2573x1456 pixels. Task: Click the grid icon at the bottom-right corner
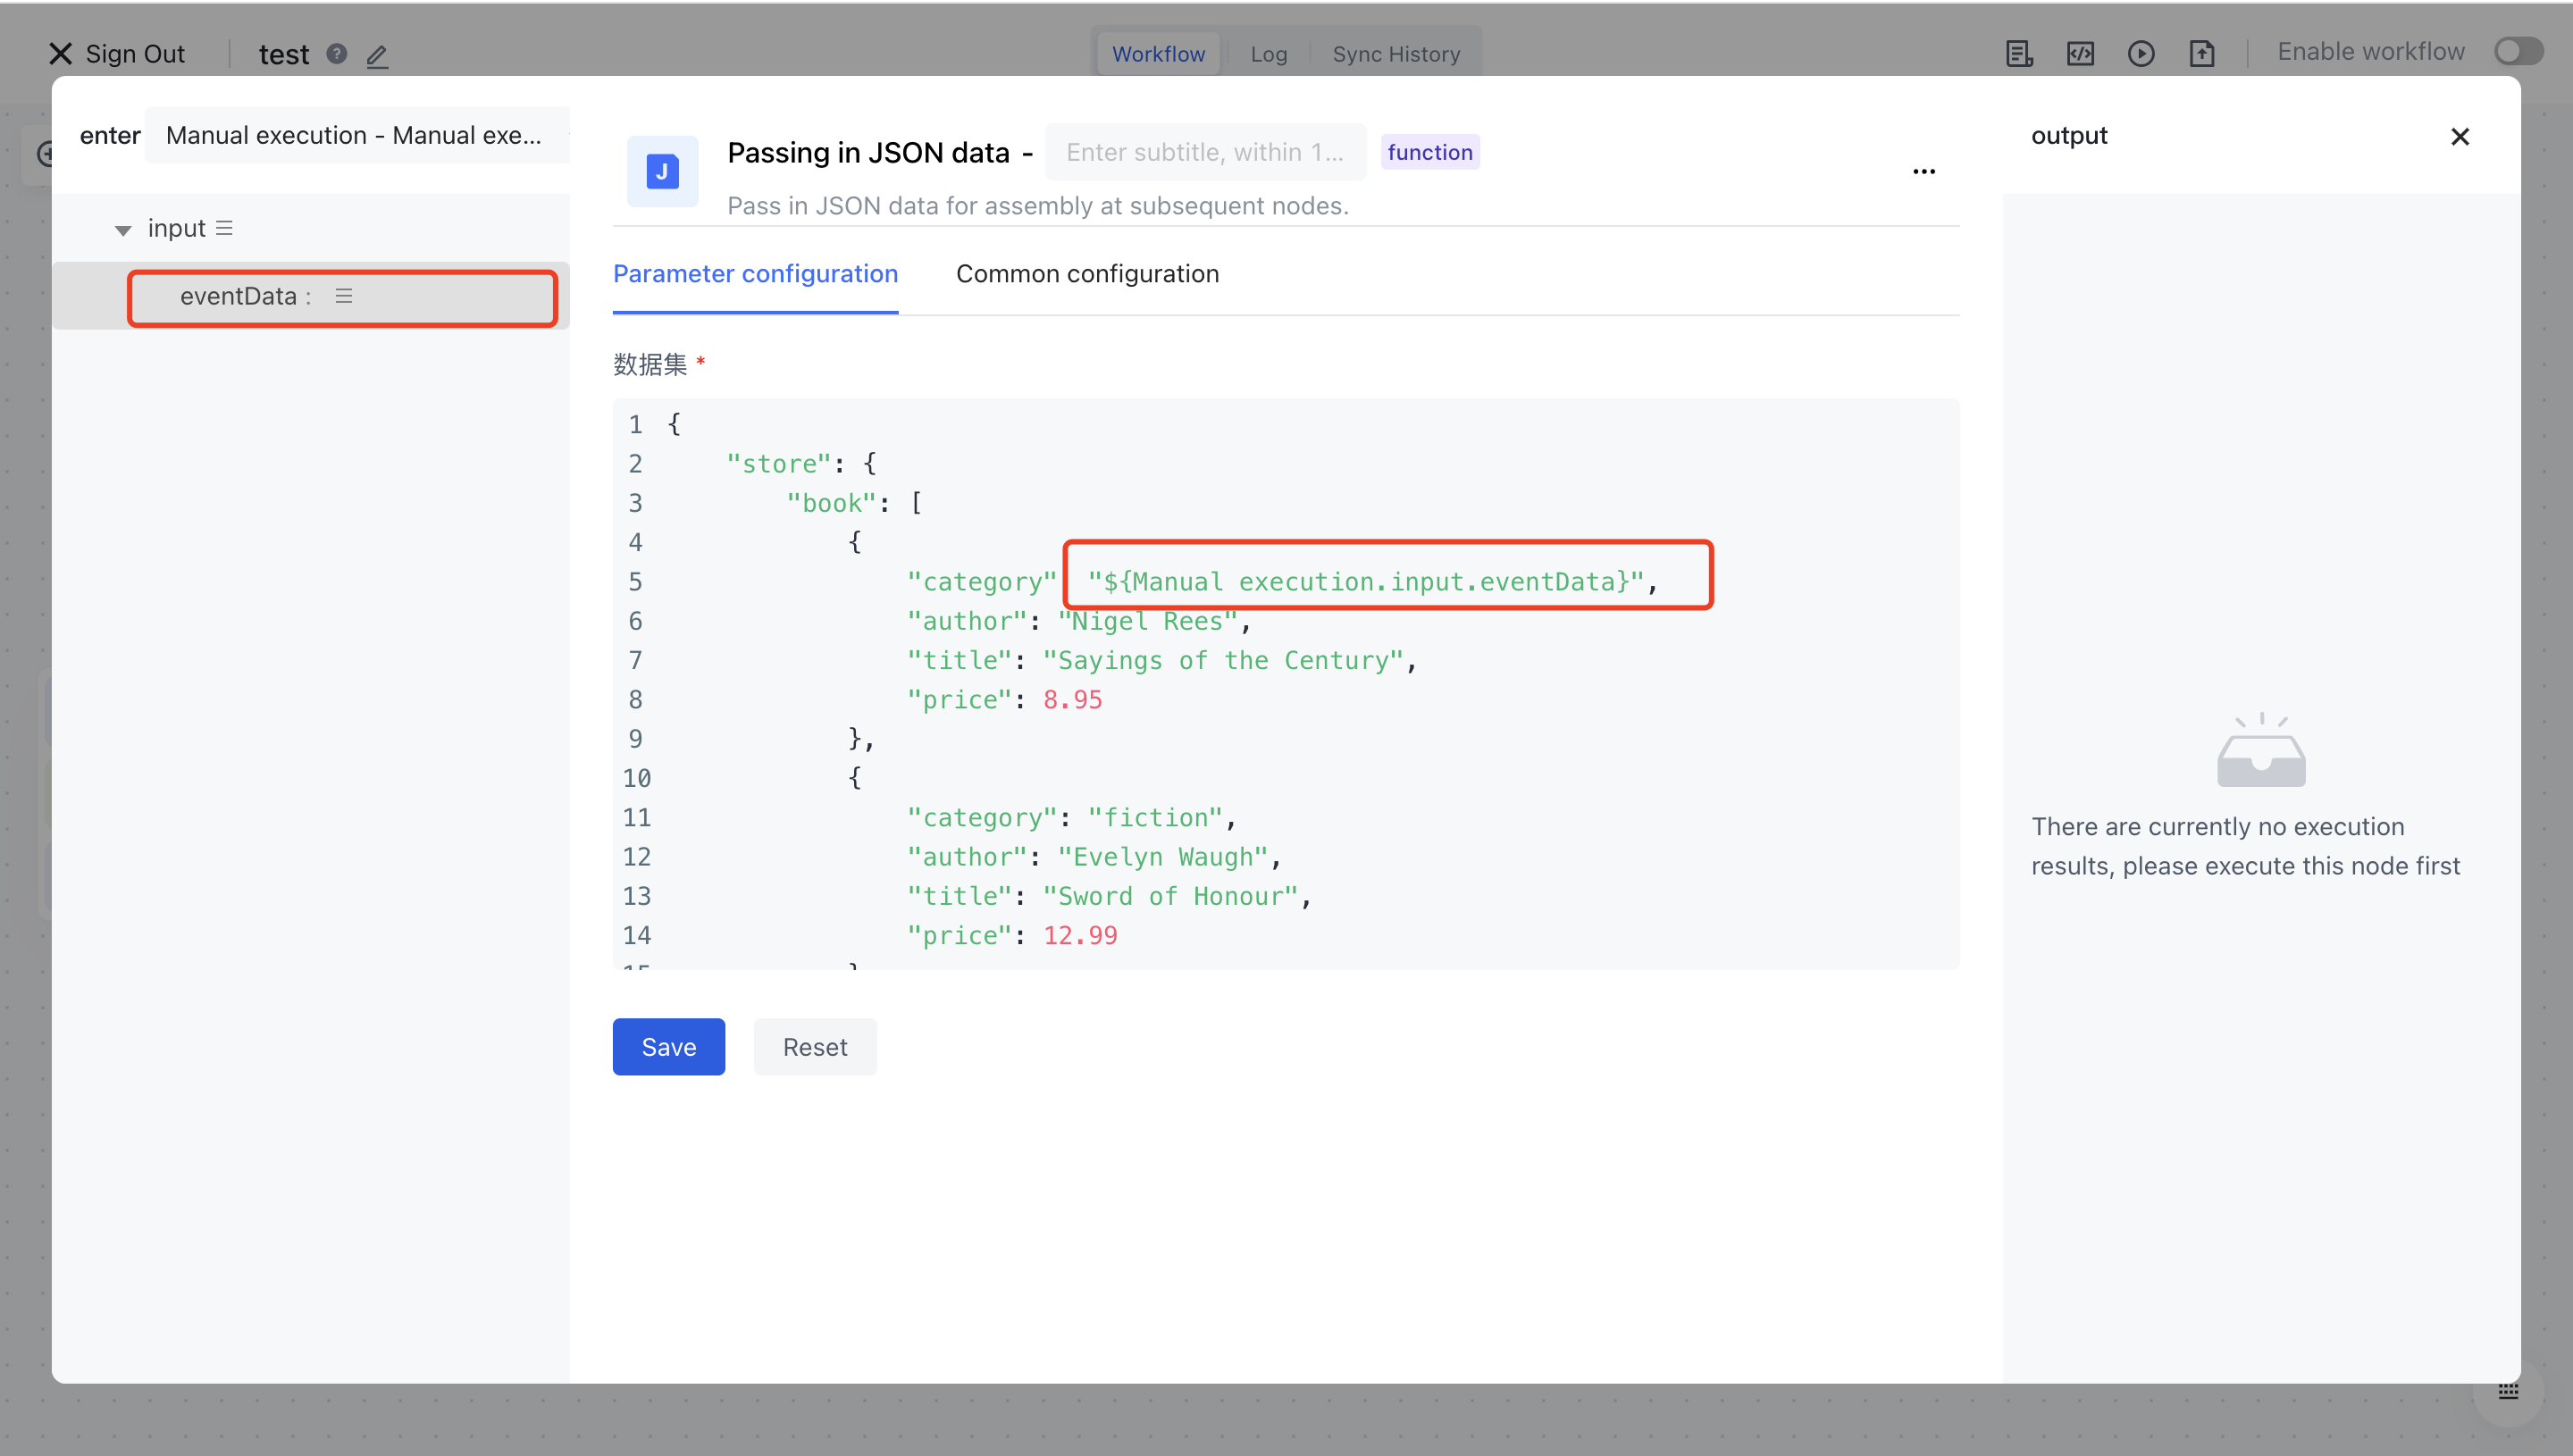tap(2510, 1390)
